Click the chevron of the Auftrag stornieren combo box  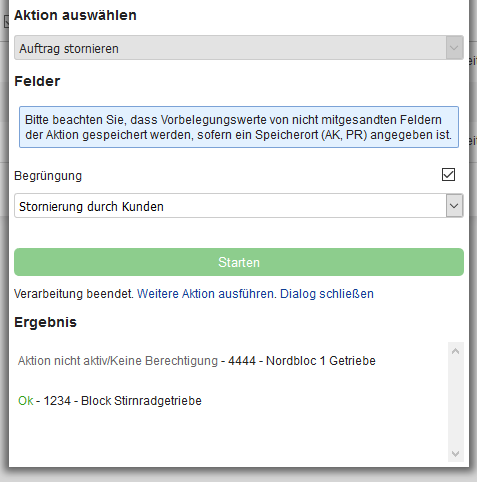454,48
